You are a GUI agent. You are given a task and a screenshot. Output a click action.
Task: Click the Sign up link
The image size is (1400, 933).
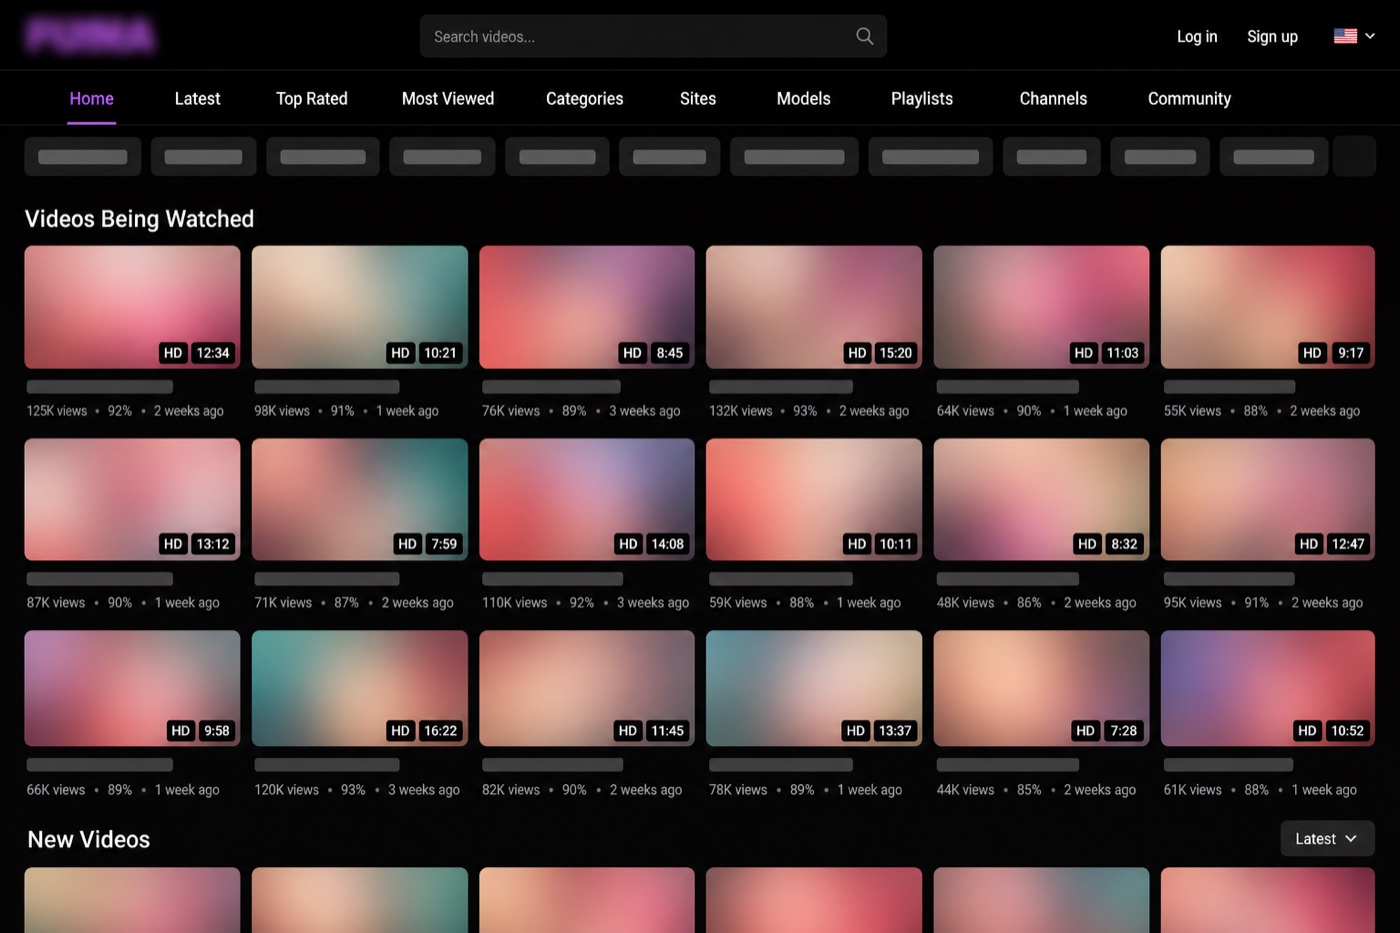tap(1272, 36)
